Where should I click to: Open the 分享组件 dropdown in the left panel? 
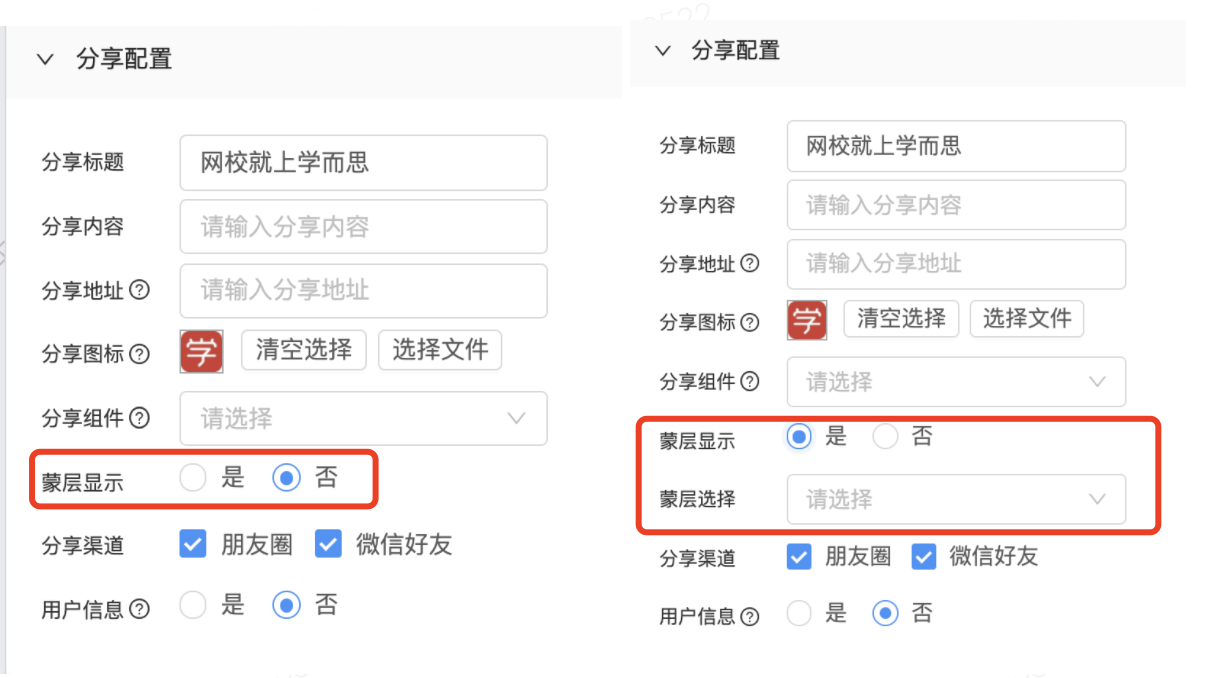[363, 418]
